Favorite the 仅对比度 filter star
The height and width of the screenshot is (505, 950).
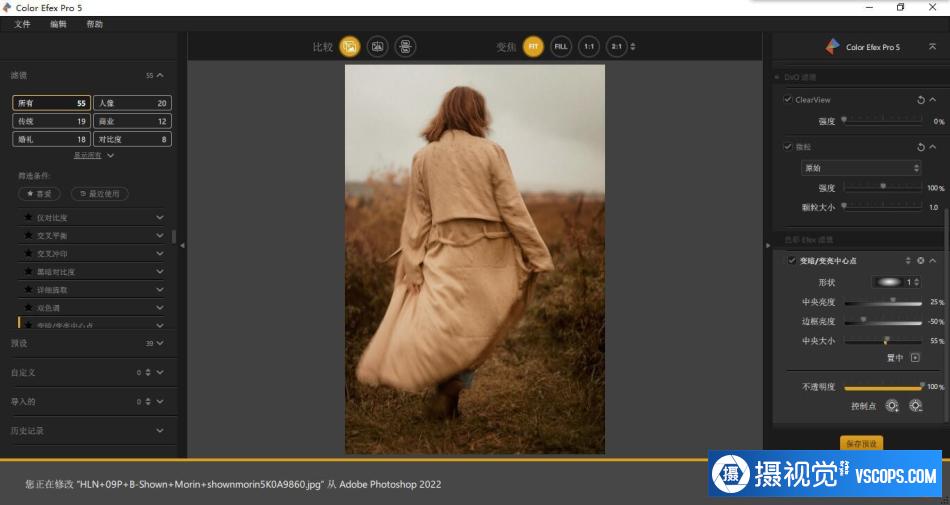[28, 217]
